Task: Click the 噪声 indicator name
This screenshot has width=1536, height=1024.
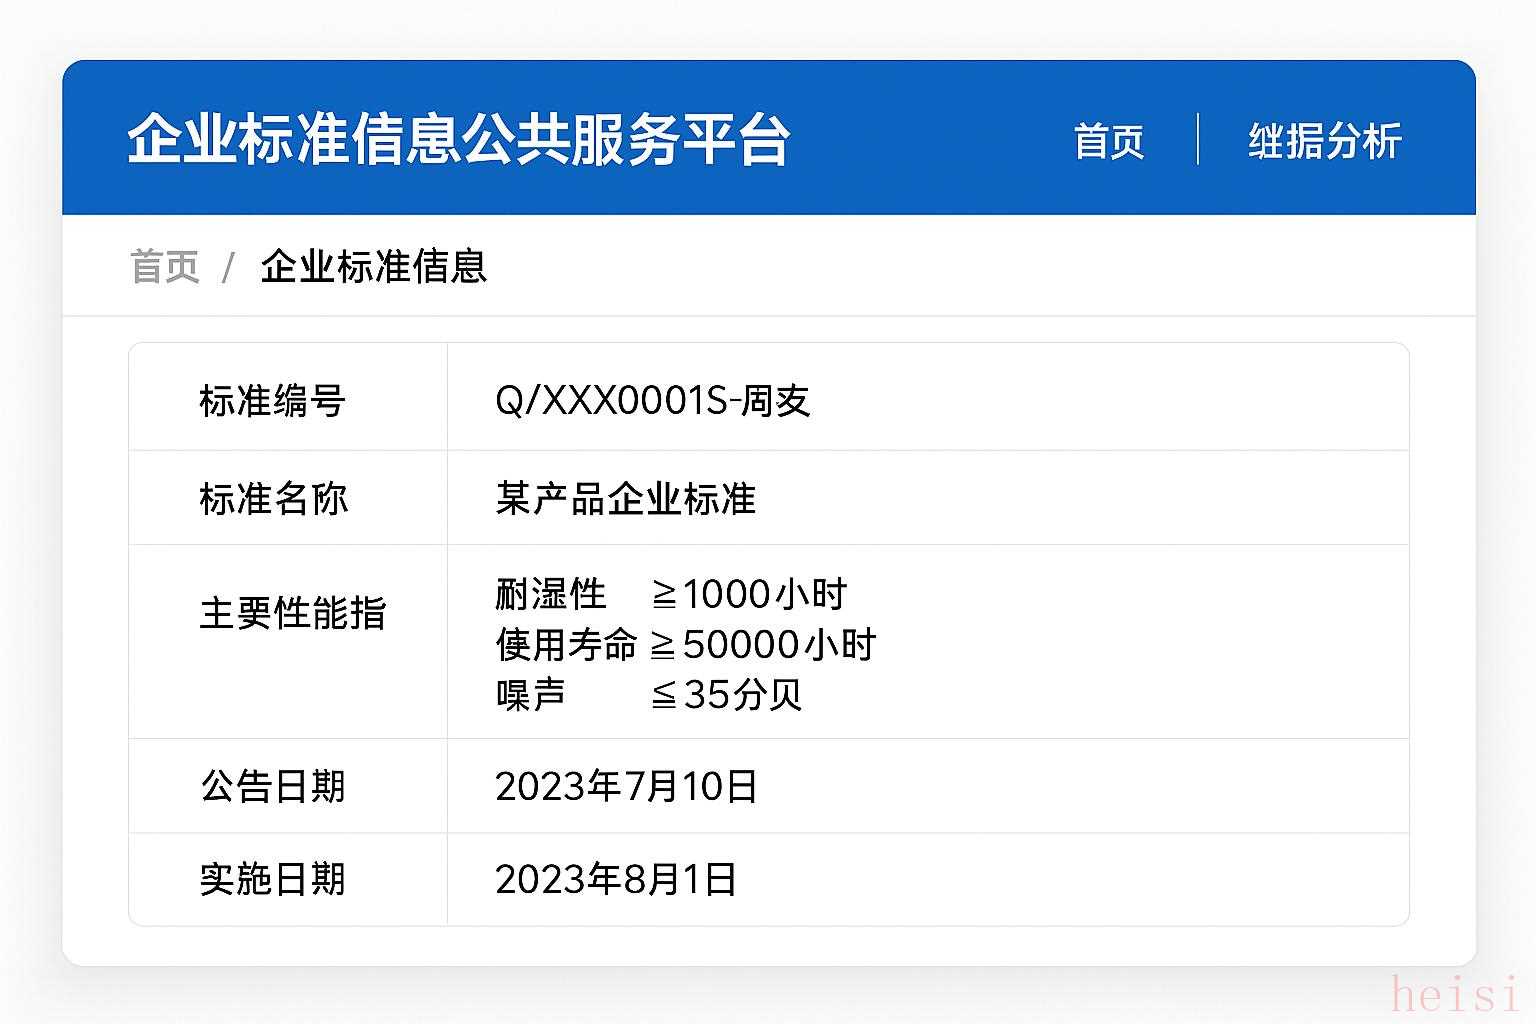Action: [531, 695]
